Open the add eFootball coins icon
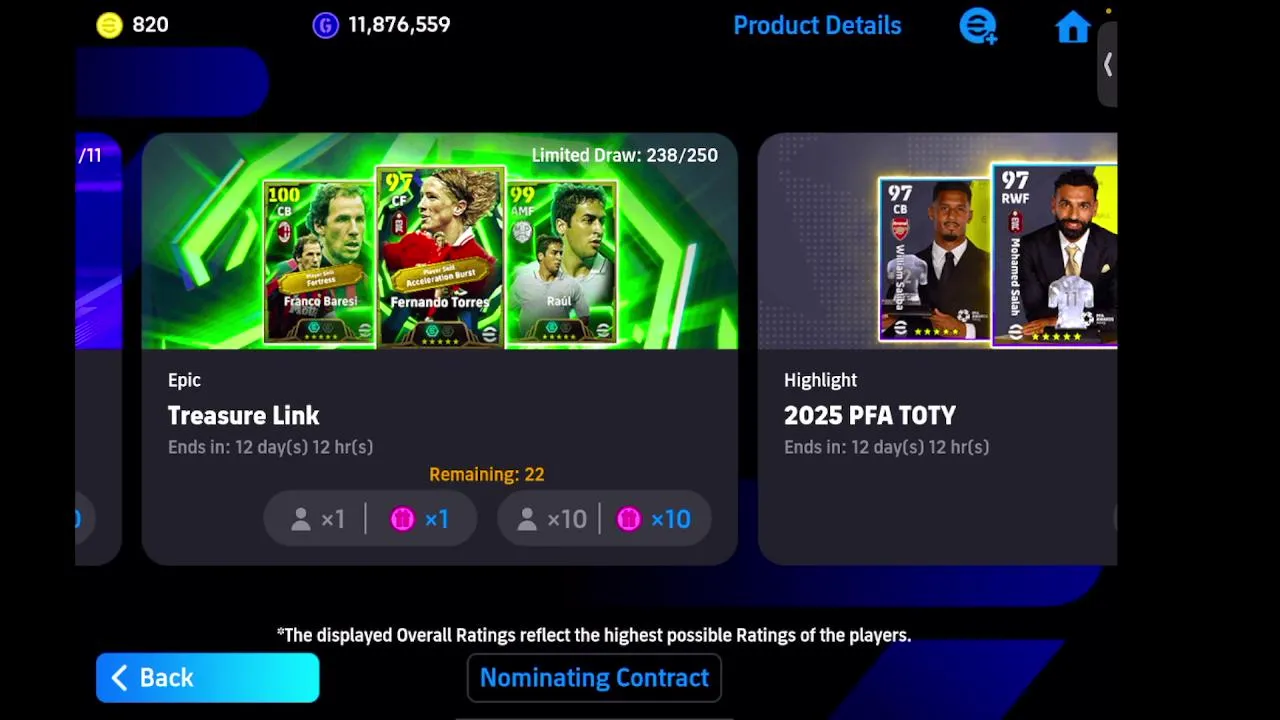Image resolution: width=1280 pixels, height=720 pixels. point(978,26)
